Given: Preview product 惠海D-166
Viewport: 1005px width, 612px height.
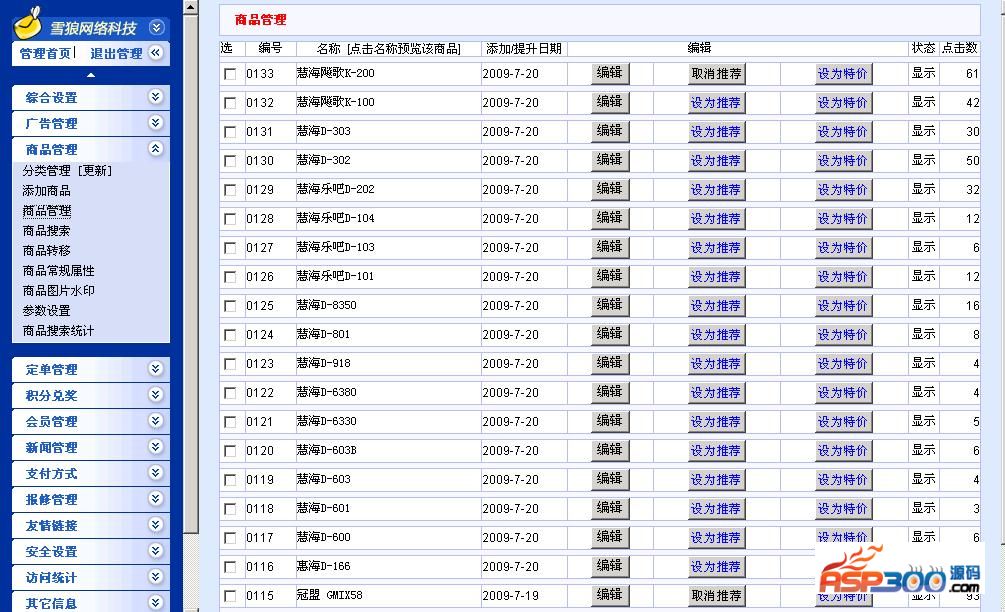Looking at the screenshot, I should (323, 567).
